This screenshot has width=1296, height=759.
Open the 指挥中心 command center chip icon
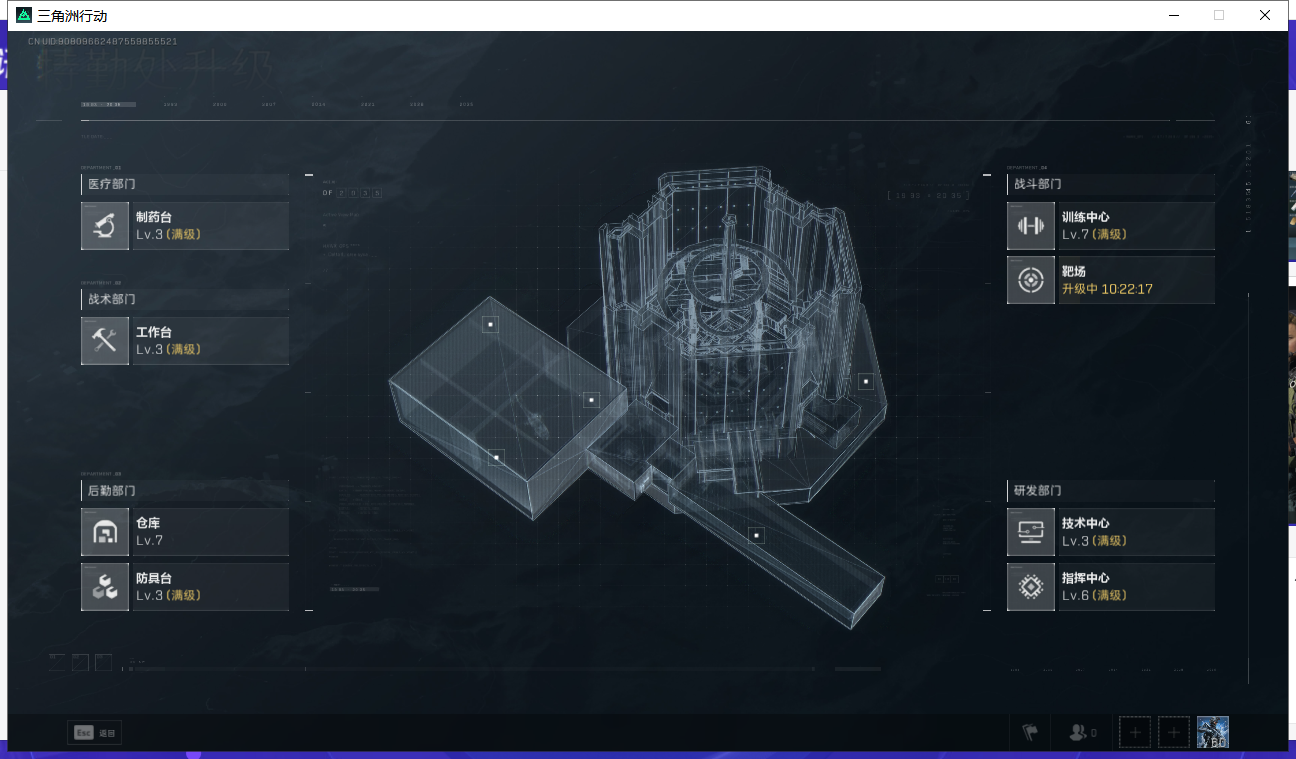[x=1031, y=587]
